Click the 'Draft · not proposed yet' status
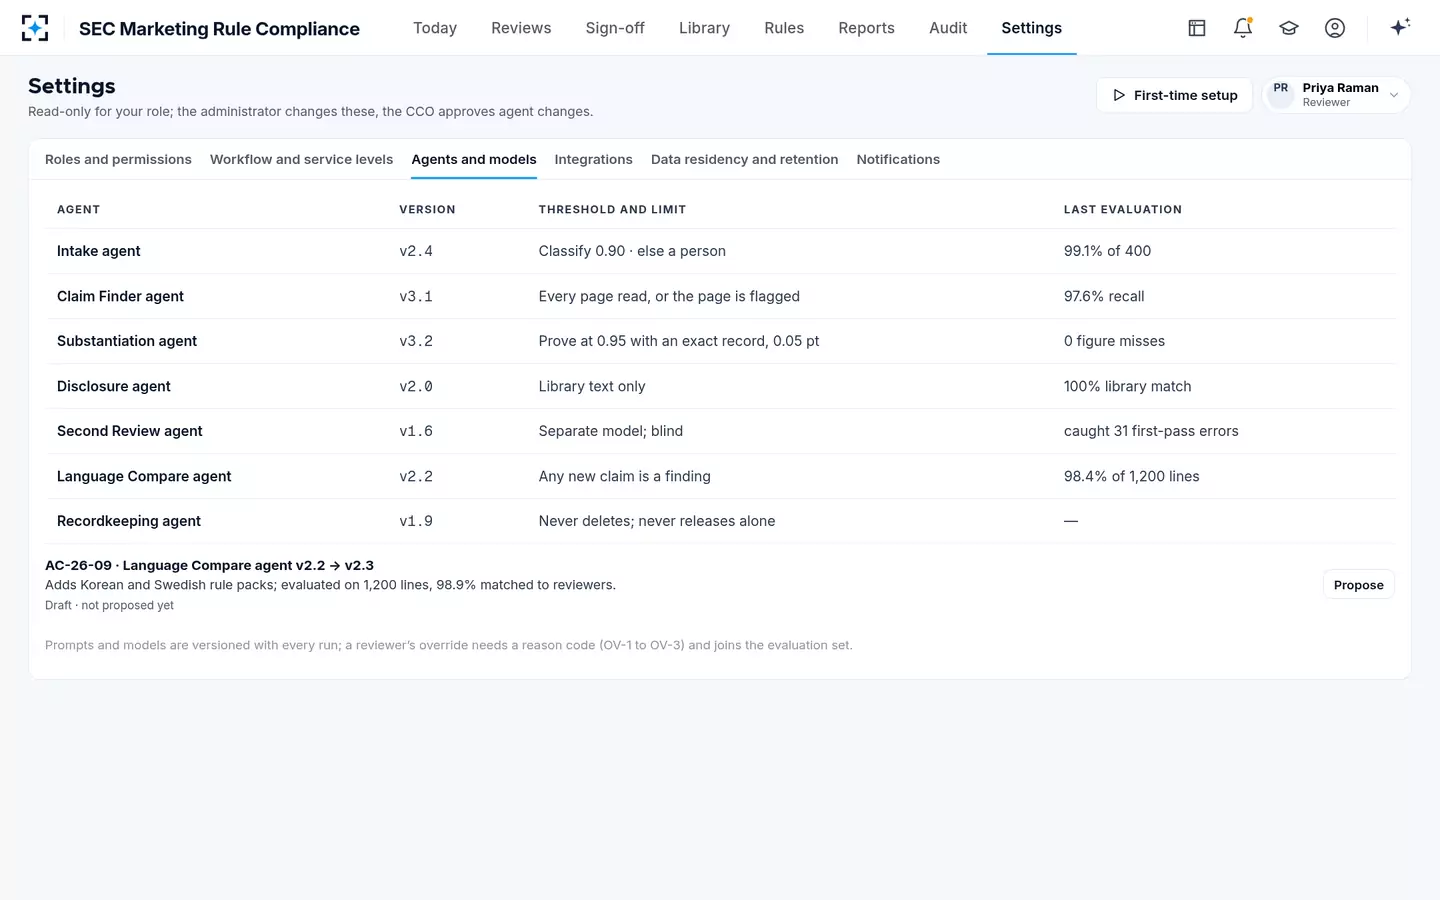This screenshot has height=900, width=1440. (x=109, y=605)
